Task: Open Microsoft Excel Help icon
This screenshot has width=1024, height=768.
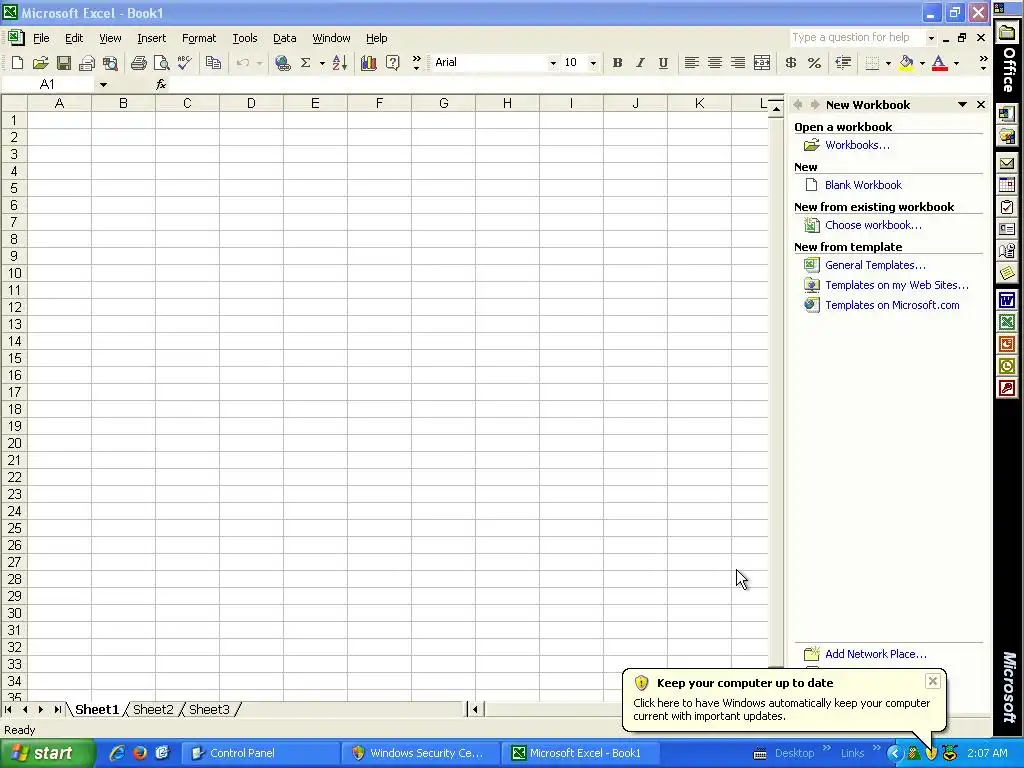Action: (x=392, y=63)
